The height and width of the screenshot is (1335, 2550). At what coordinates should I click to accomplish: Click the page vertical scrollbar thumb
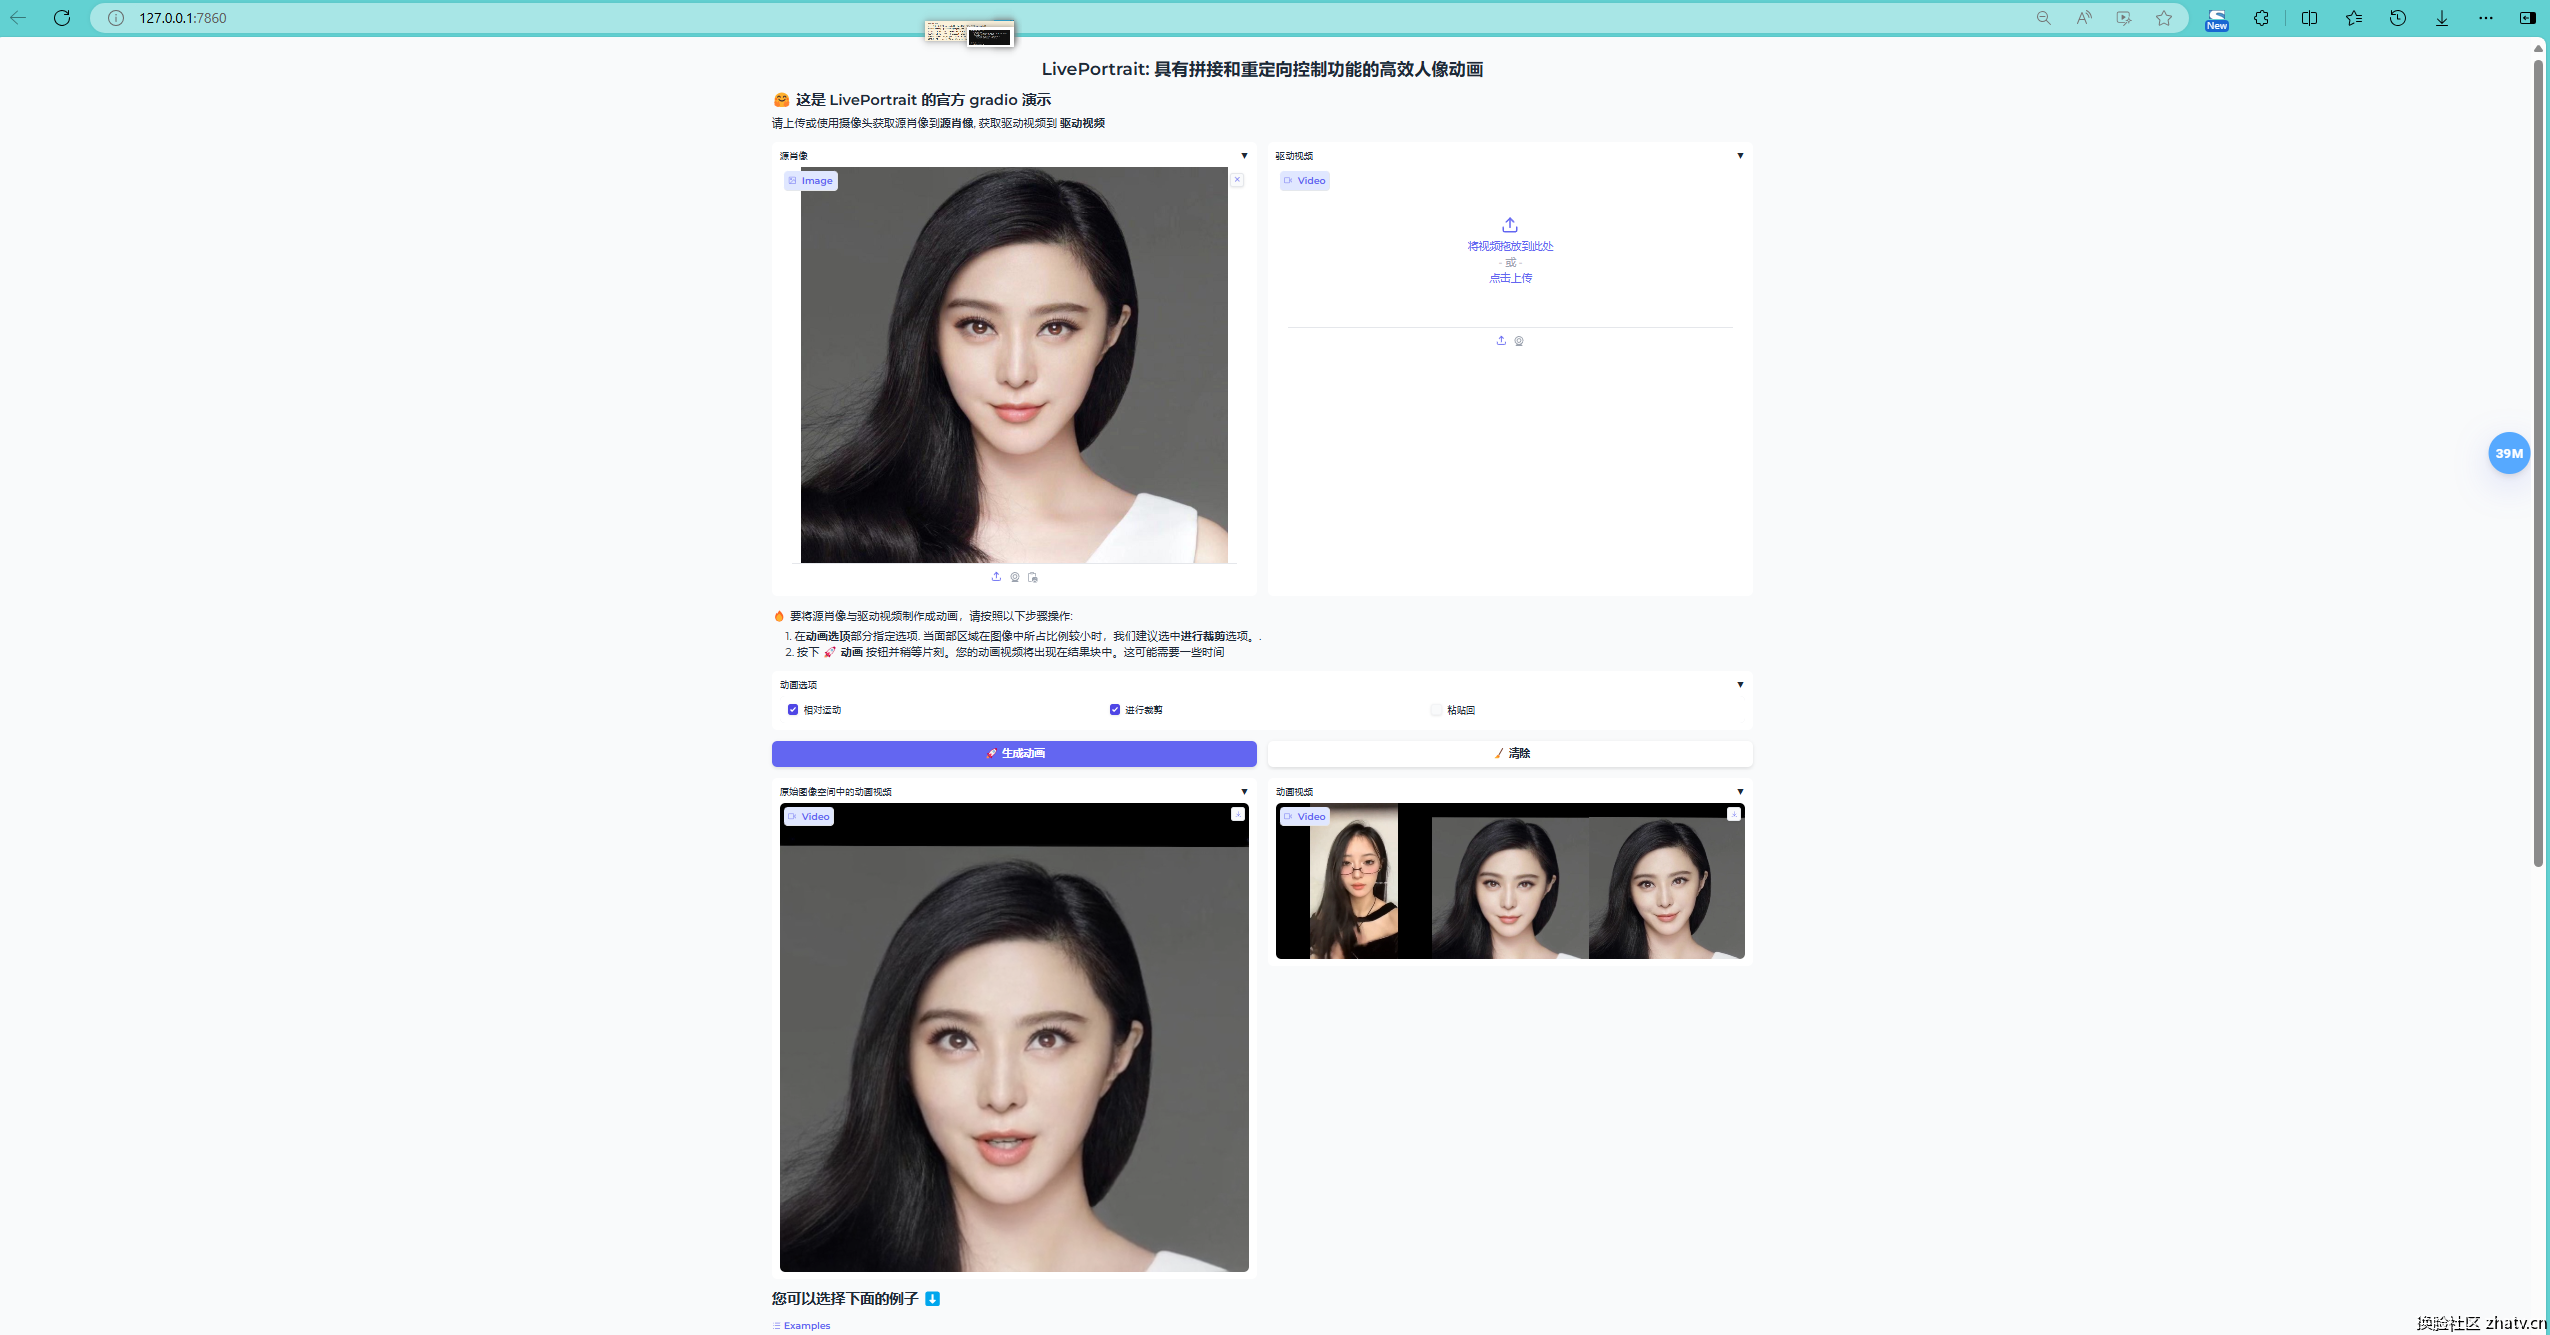click(2538, 463)
